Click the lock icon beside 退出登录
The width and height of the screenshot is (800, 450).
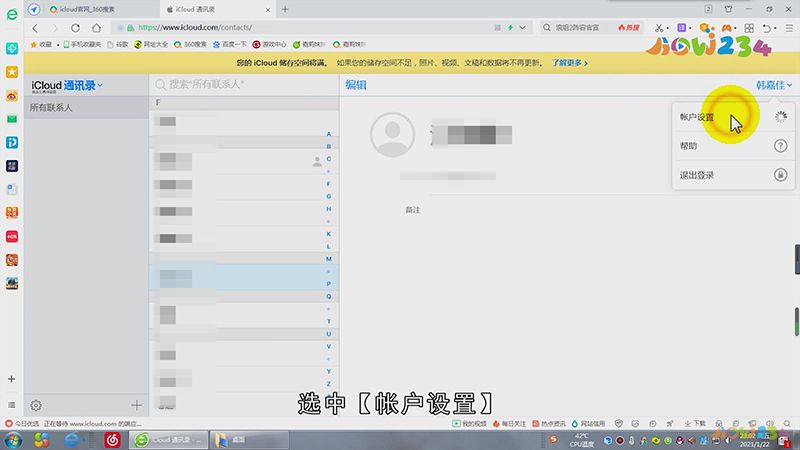point(780,175)
